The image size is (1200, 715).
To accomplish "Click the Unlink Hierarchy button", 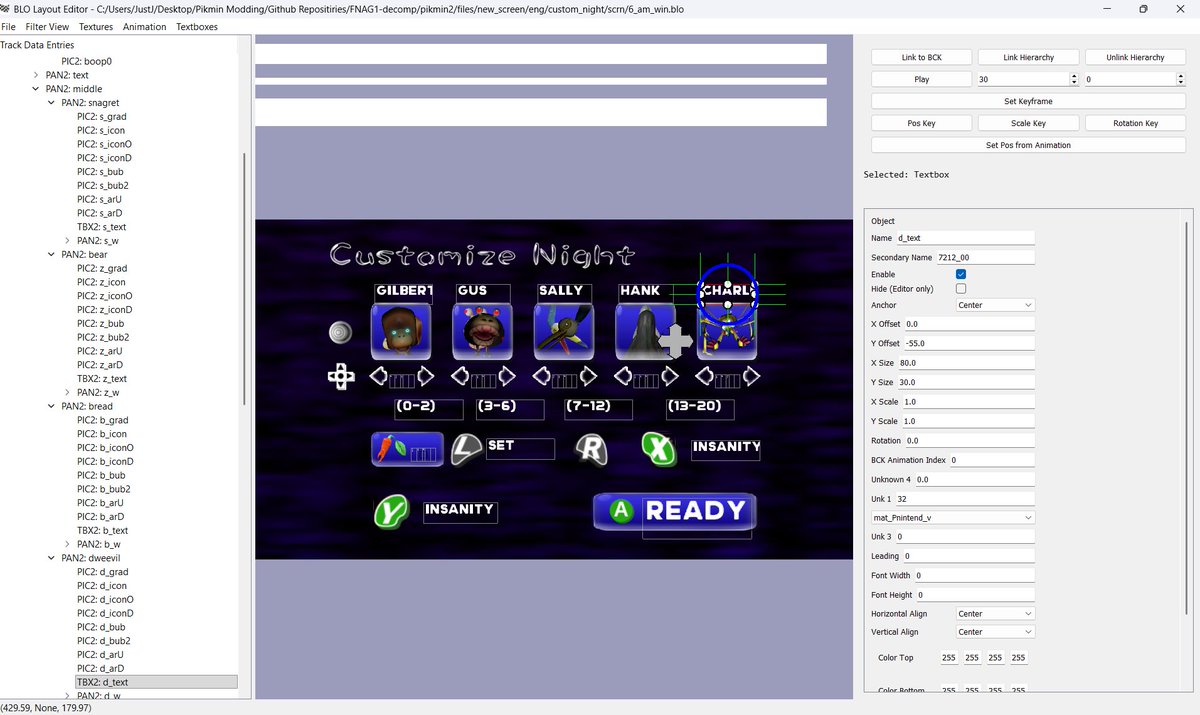I will click(x=1135, y=57).
